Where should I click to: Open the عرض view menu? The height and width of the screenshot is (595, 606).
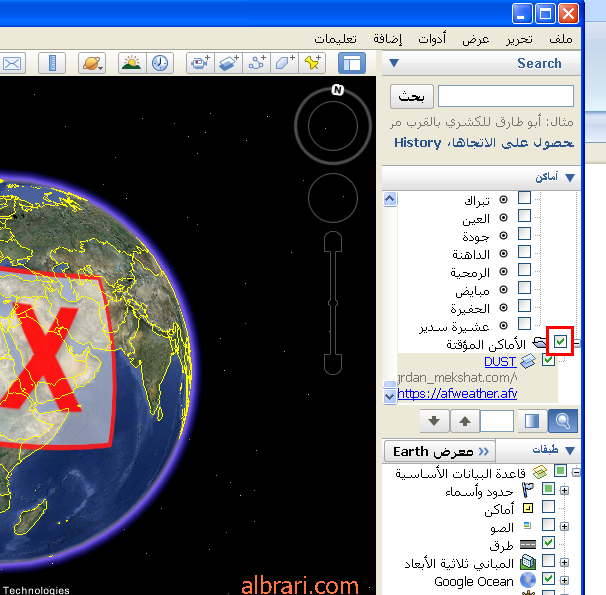click(476, 39)
